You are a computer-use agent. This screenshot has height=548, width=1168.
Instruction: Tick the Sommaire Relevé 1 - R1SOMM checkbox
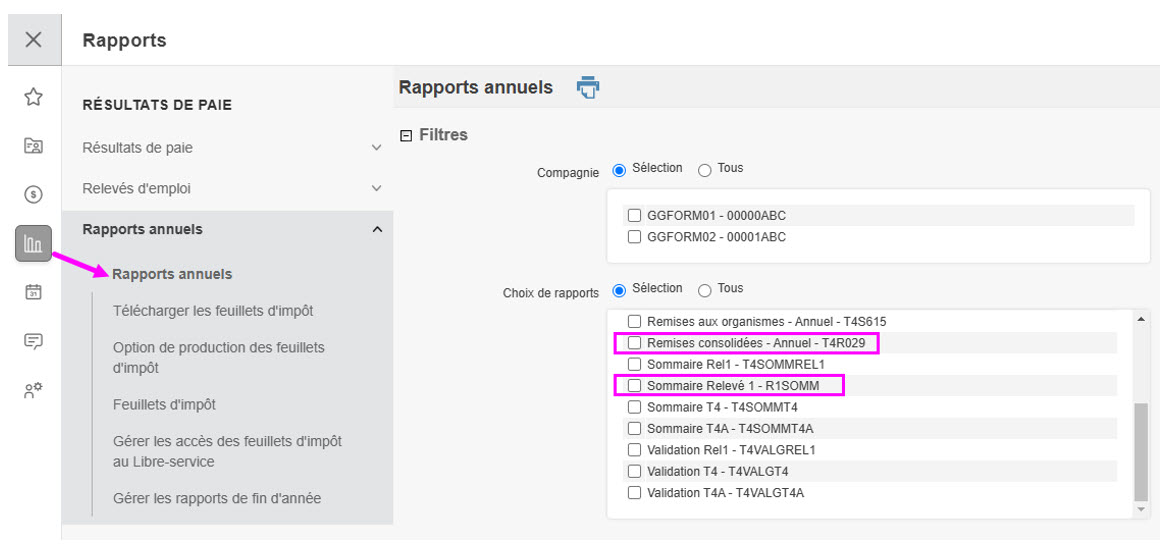pyautogui.click(x=634, y=386)
